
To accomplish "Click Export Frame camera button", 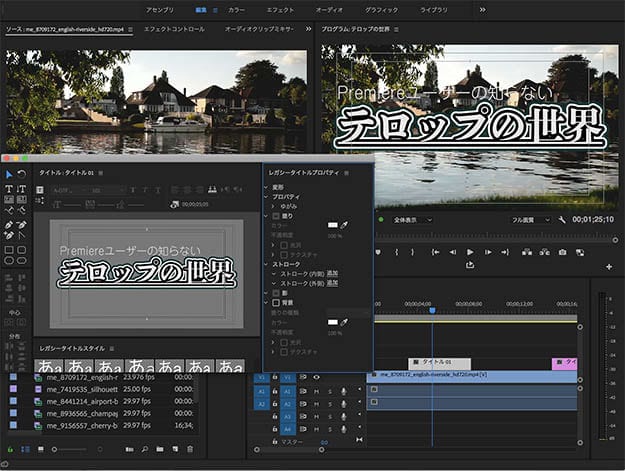I will pos(562,252).
